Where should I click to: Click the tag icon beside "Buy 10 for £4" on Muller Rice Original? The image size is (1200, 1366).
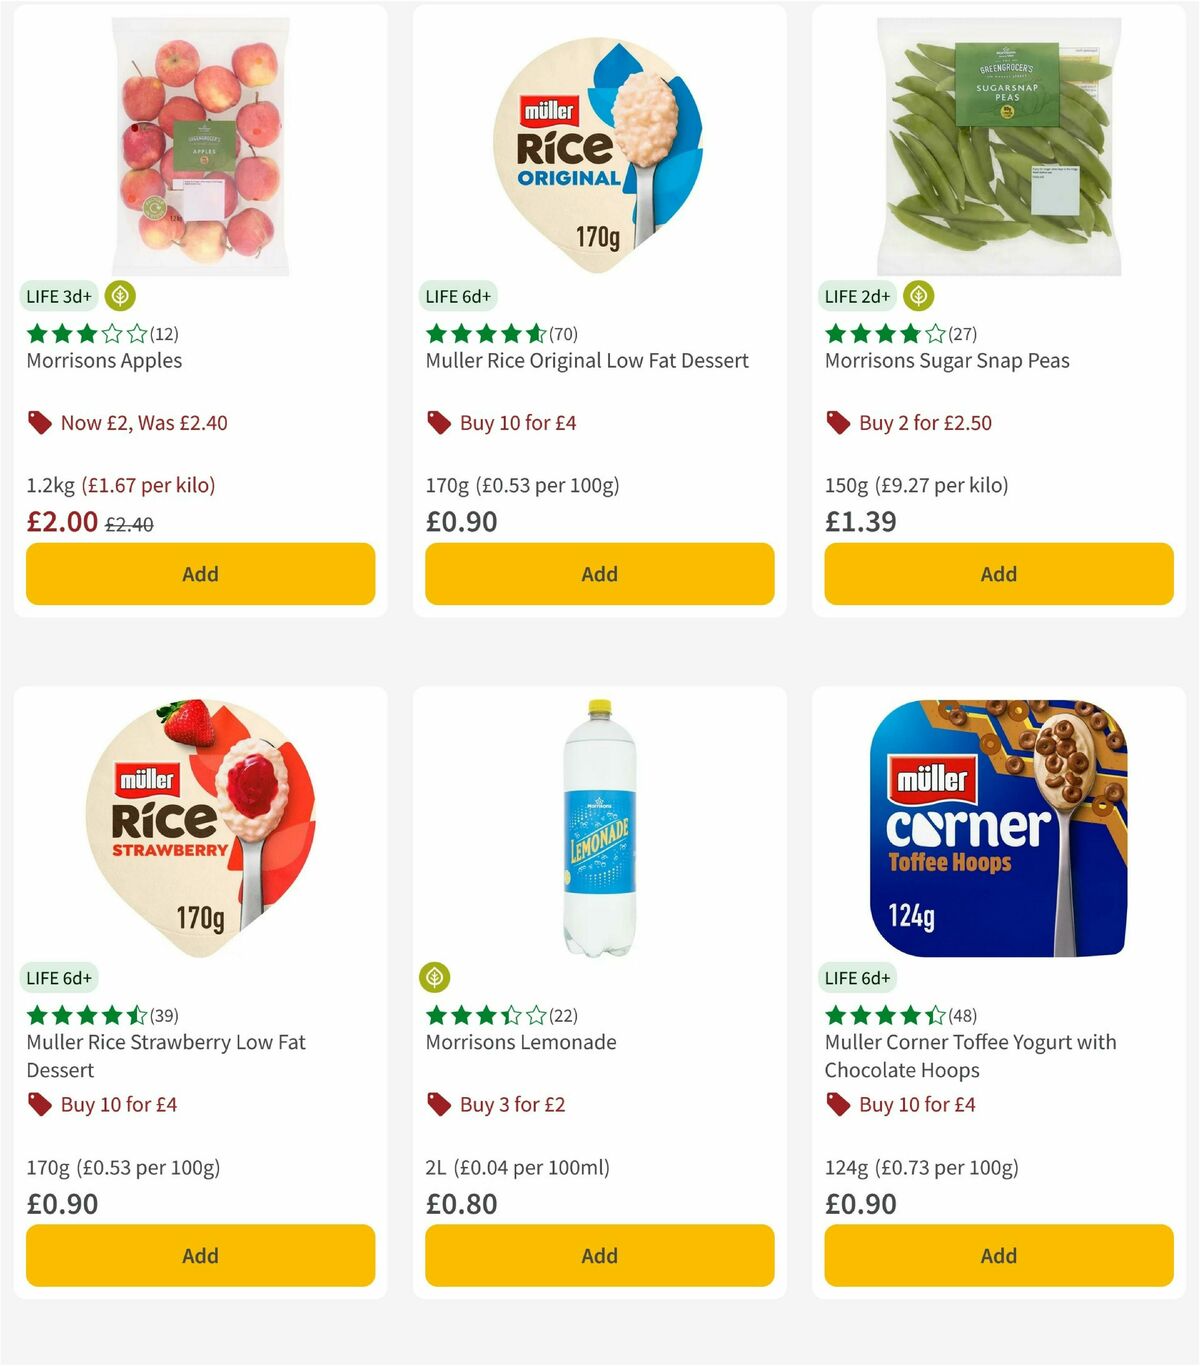pos(439,423)
